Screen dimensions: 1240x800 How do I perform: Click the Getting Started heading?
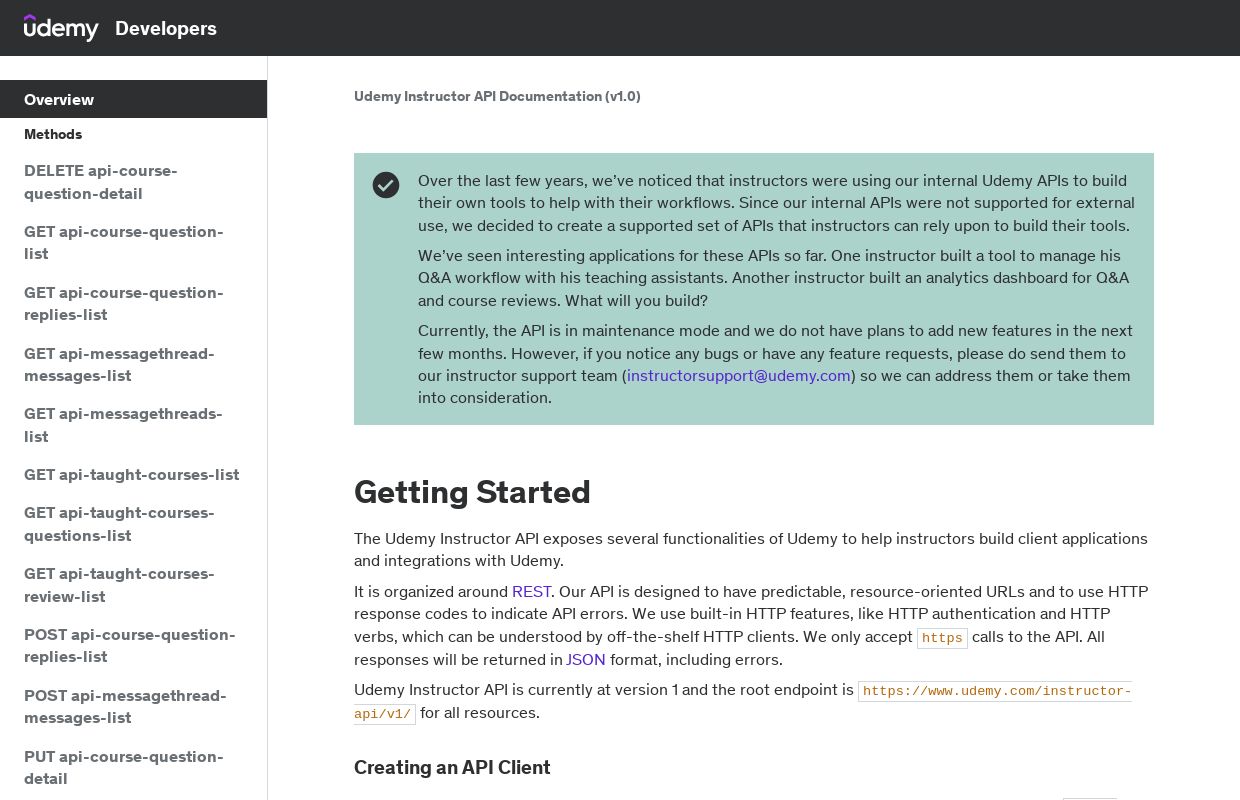(472, 492)
